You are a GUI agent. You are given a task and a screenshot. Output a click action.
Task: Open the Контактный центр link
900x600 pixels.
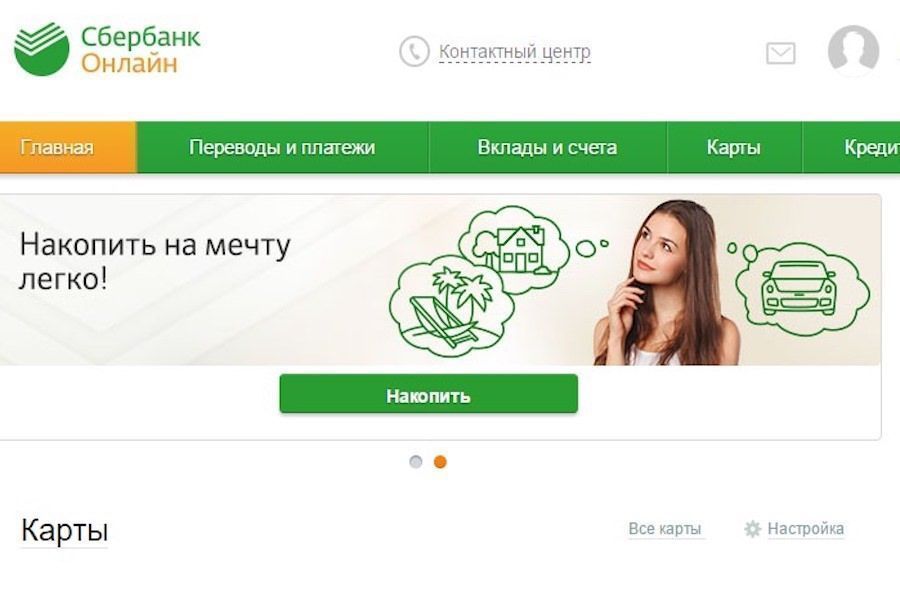click(515, 52)
